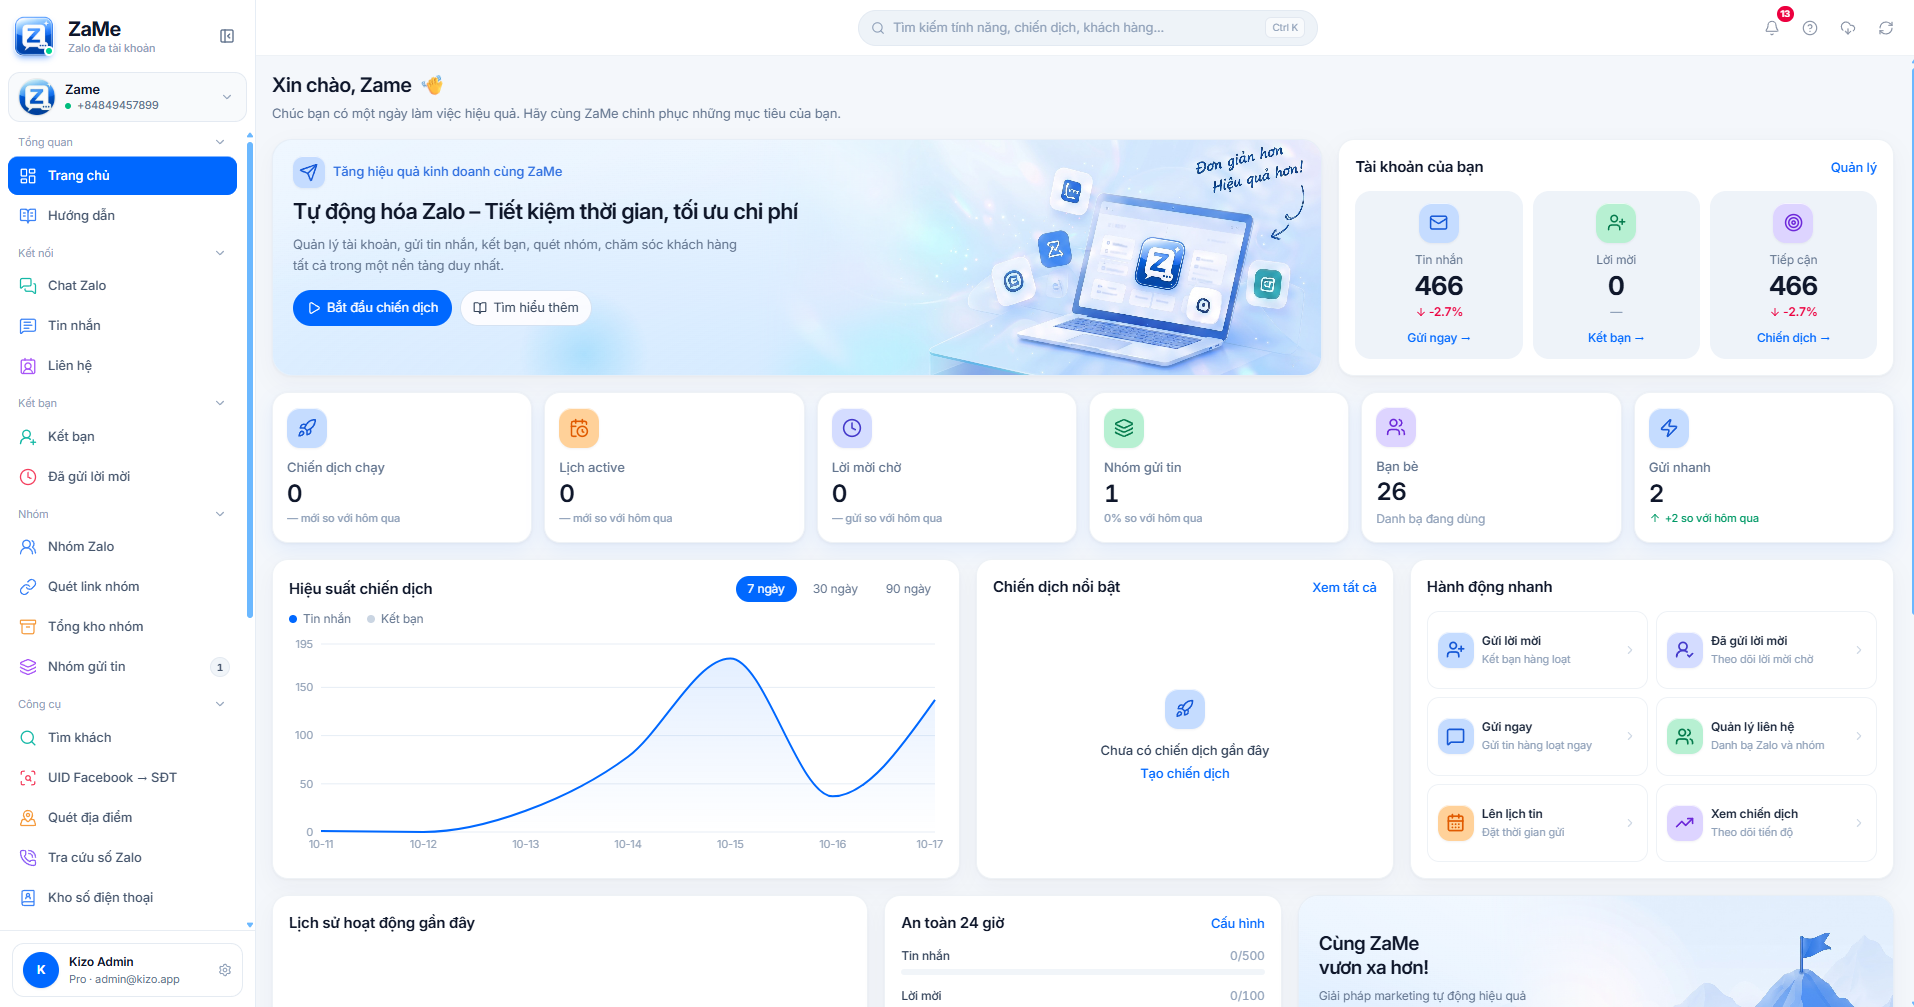Viewport: 1914px width, 1007px height.
Task: Click the cloud download icon in header
Action: (1848, 28)
